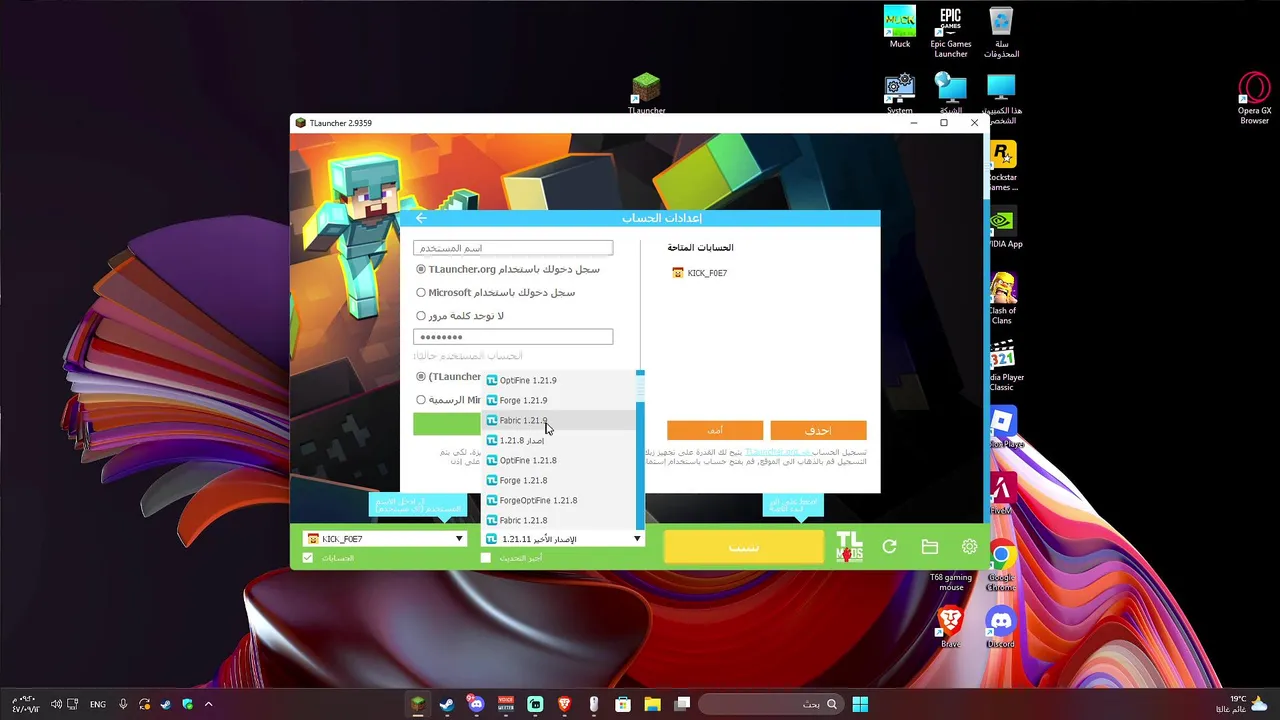Image resolution: width=1280 pixels, height=720 pixels.
Task: Open Clash of Clans shortcut
Action: tap(1002, 298)
